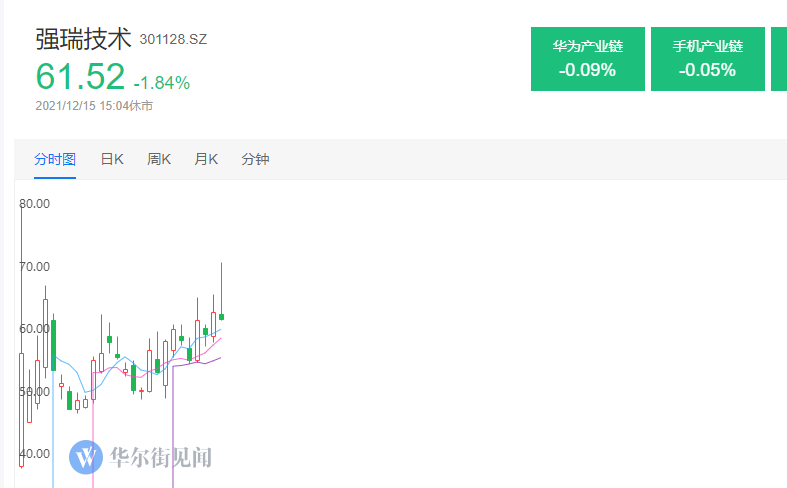Click the 华尔街见闻 watermark text
This screenshot has height=488, width=787.
161,457
